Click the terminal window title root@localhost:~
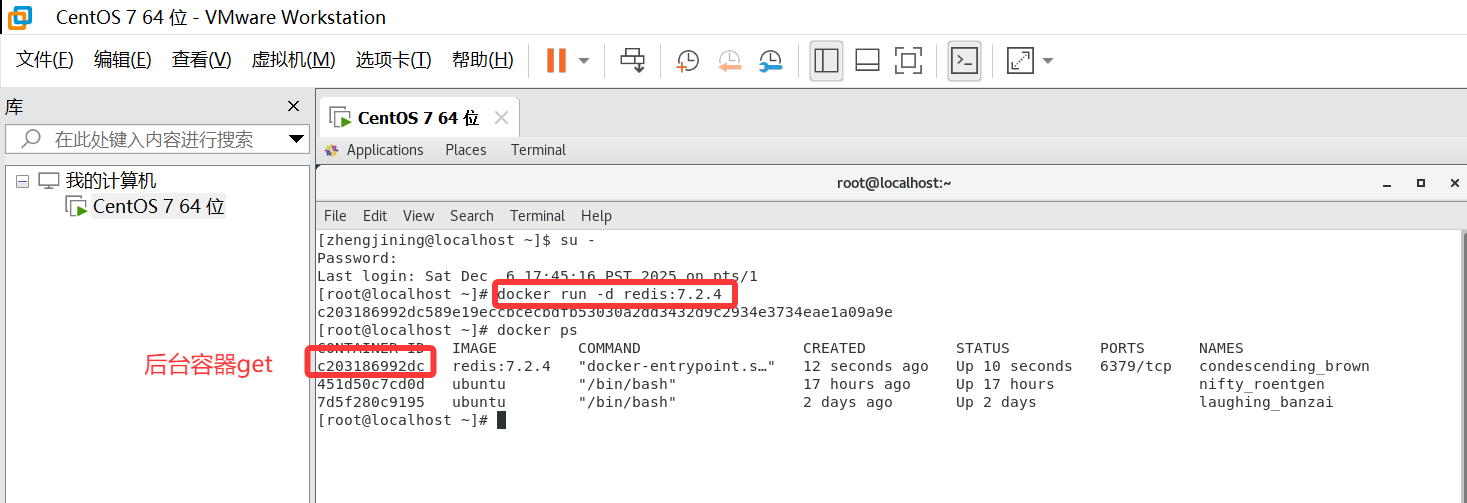The height and width of the screenshot is (503, 1467). [894, 183]
